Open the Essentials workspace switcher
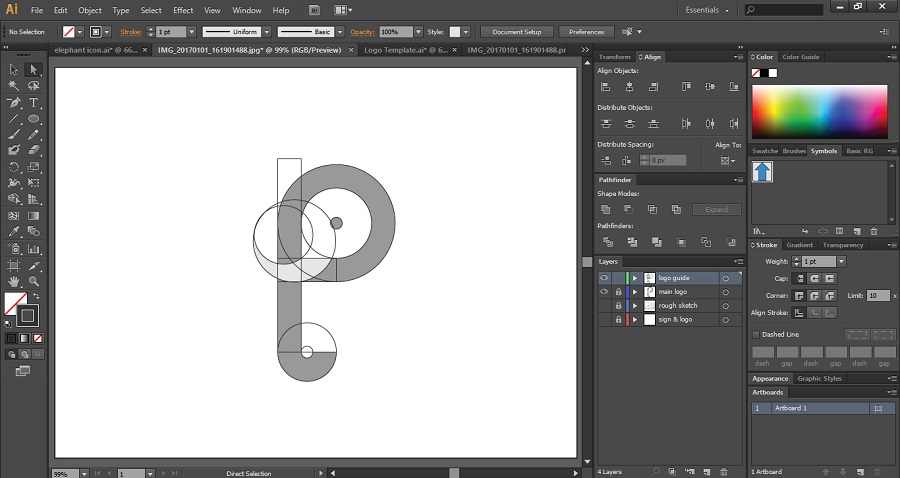Screen dimensions: 900x478 (x=707, y=10)
